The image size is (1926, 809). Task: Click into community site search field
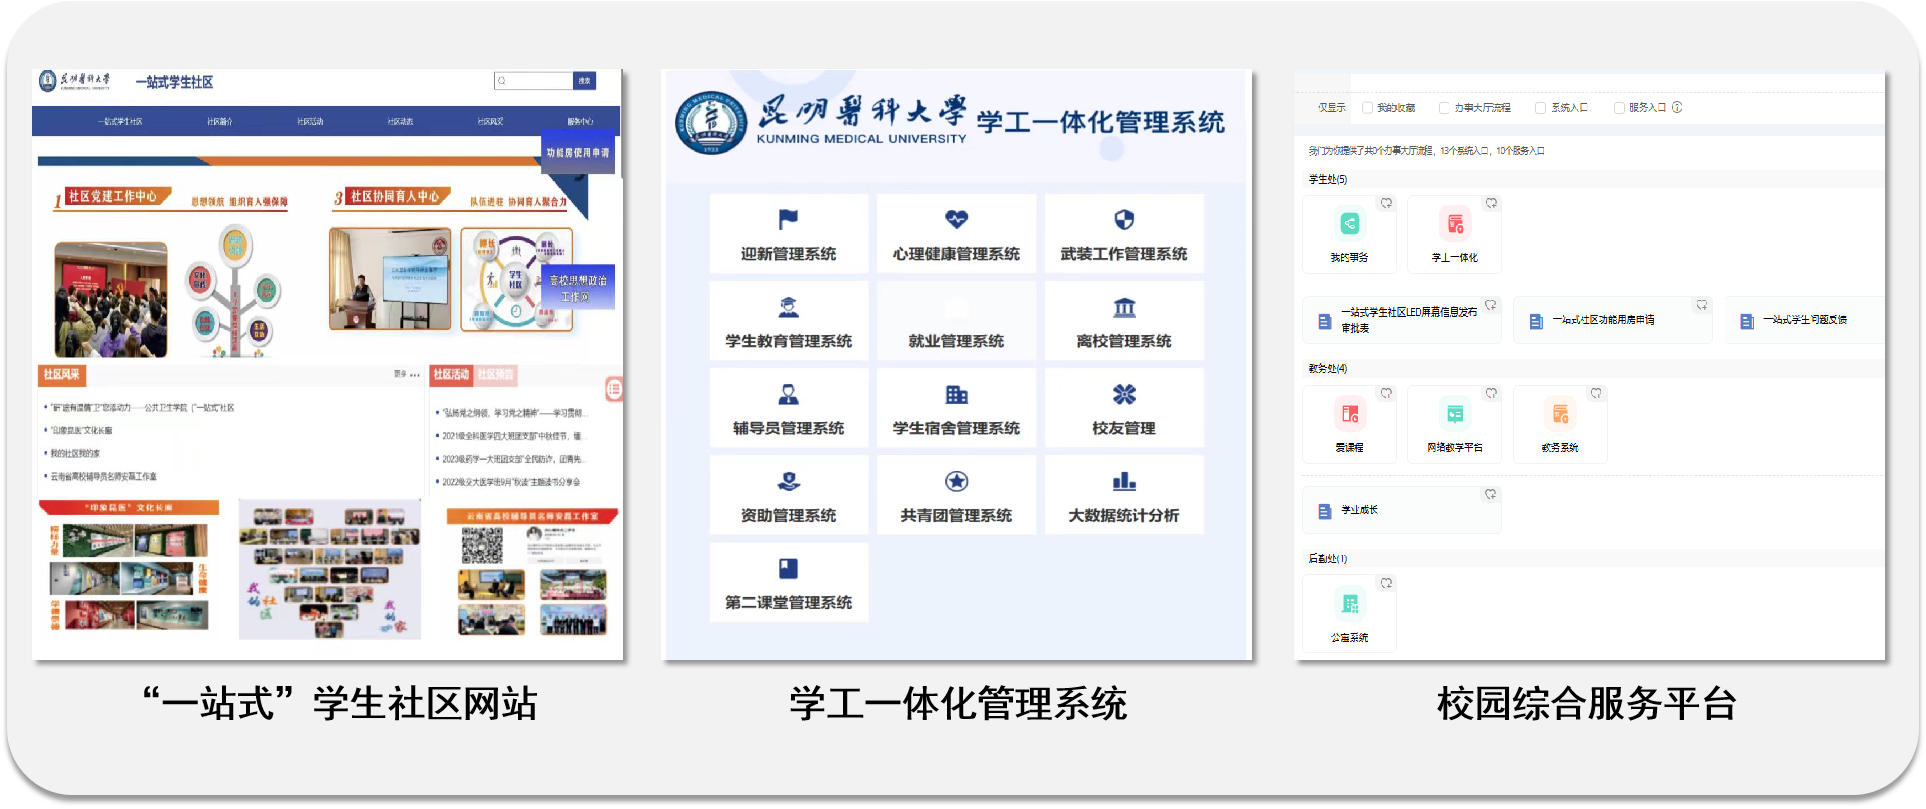point(534,81)
